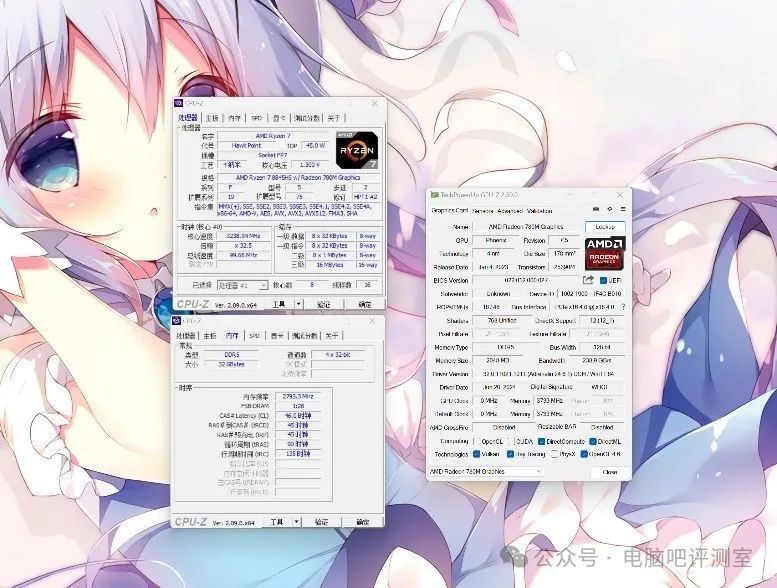Open the 处理器 #1 selection dropdown
The height and width of the screenshot is (588, 777).
[243, 285]
